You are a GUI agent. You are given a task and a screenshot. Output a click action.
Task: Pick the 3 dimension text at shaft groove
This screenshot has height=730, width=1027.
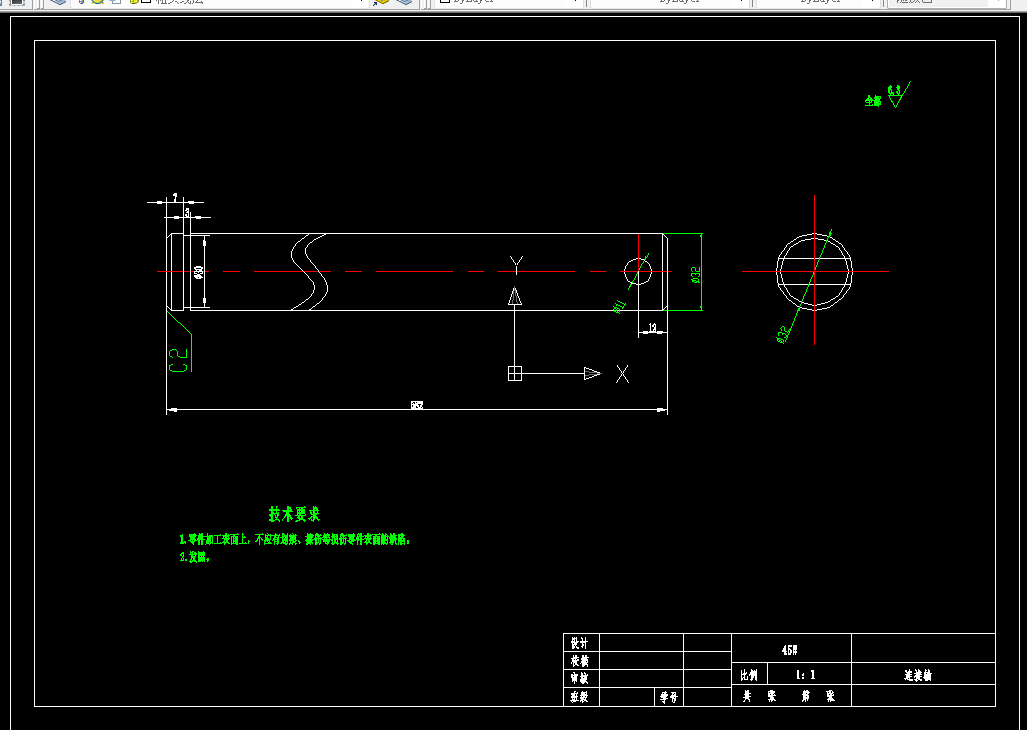pos(187,213)
